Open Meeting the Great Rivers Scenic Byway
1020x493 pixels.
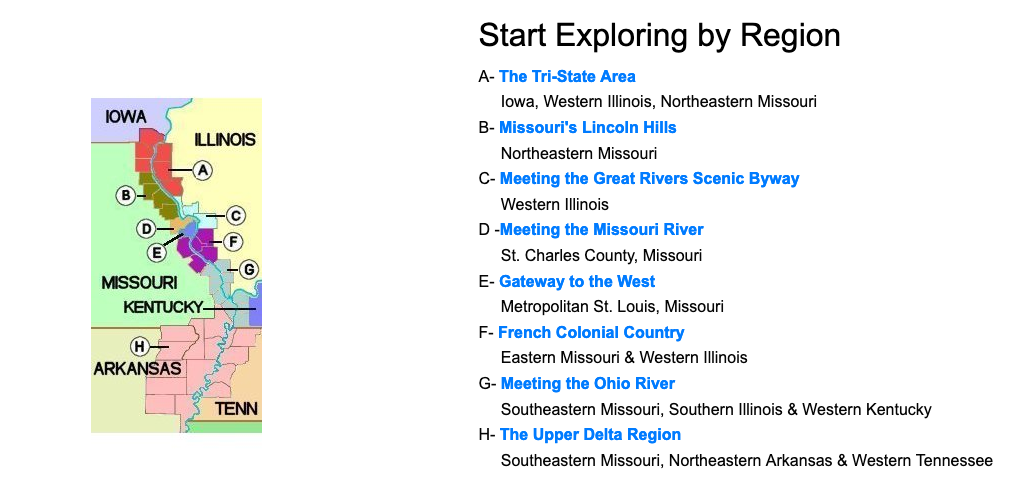(x=649, y=178)
